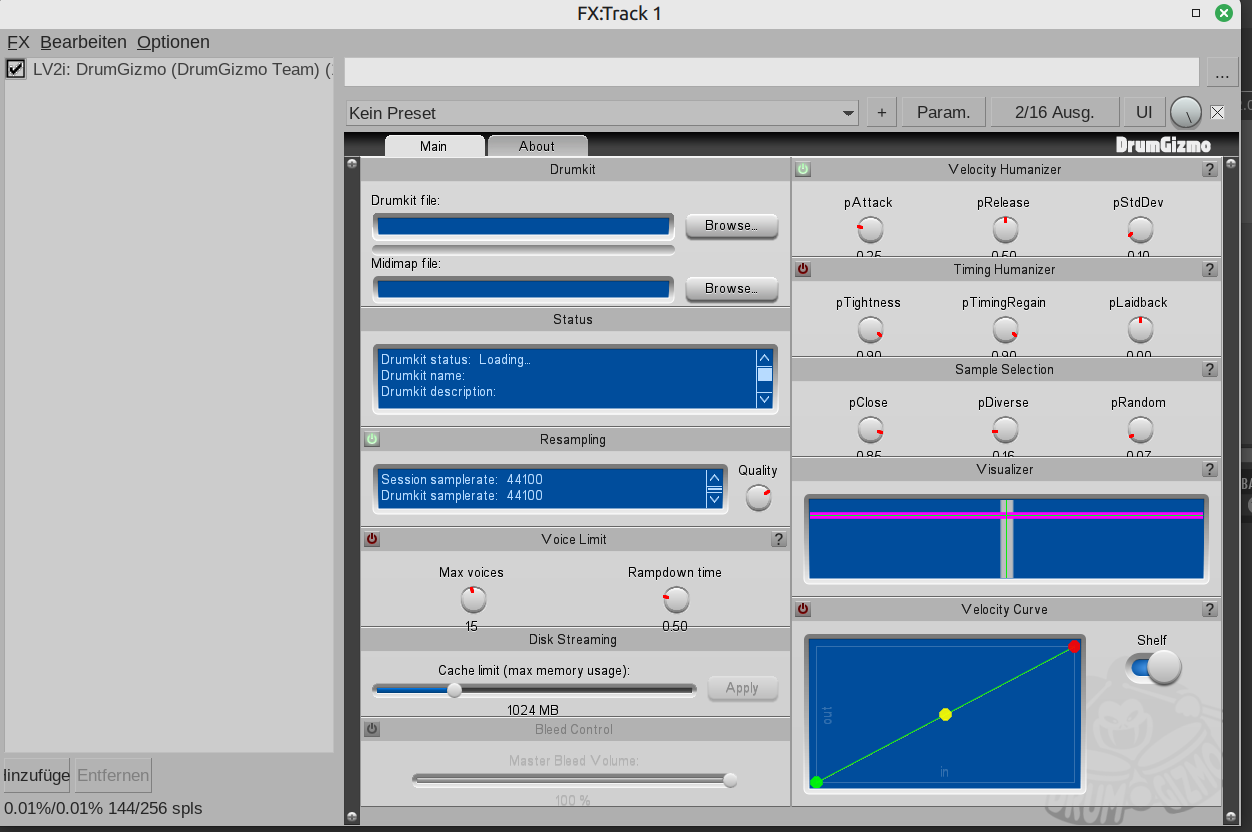Click the pTimingRegain knob
1252x832 pixels.
coord(1005,330)
